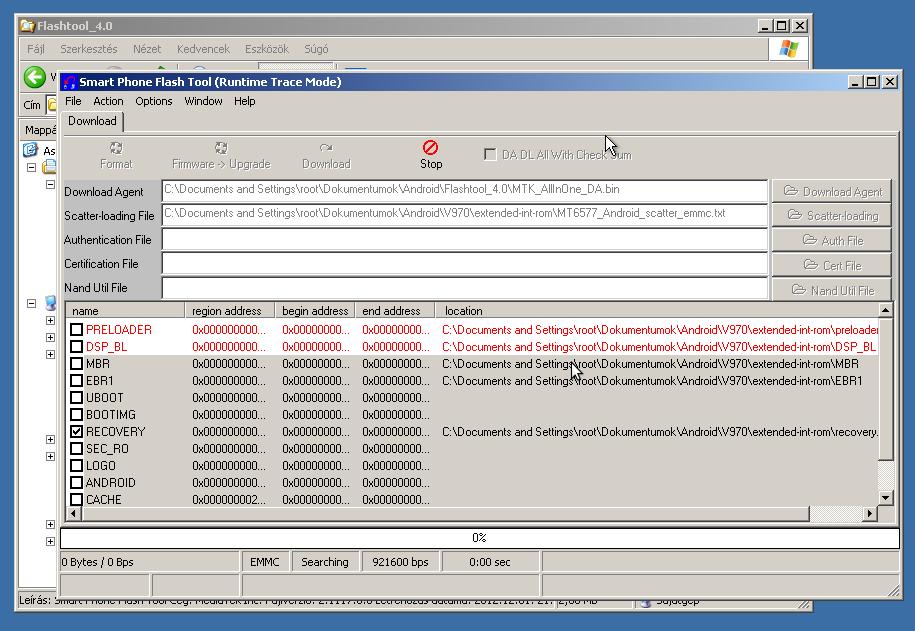Check the CACHE partition checkbox
Screen dimensions: 915x631
tap(76, 500)
